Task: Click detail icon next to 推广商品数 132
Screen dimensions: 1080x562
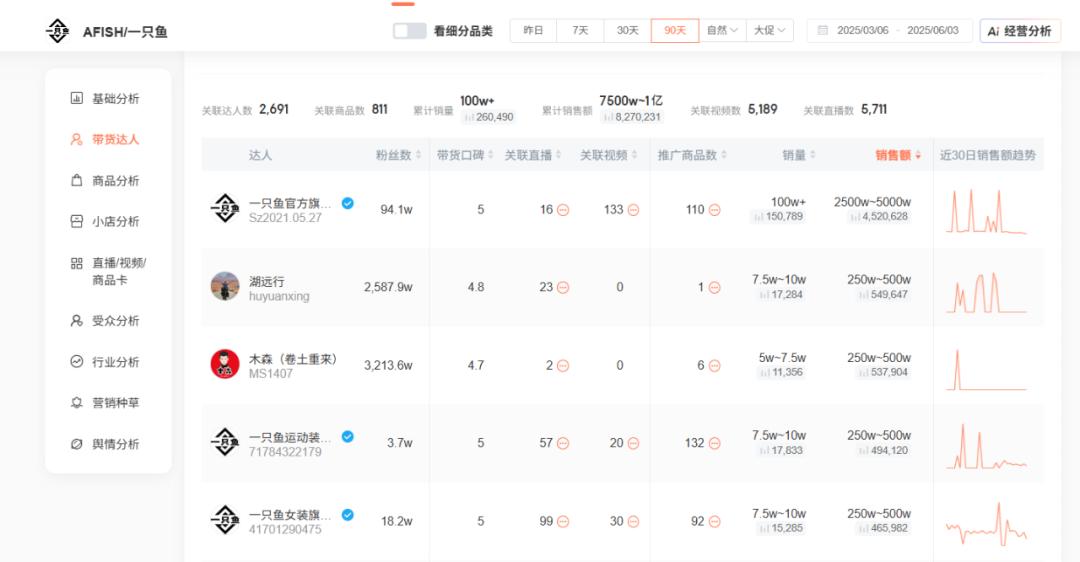Action: (714, 444)
